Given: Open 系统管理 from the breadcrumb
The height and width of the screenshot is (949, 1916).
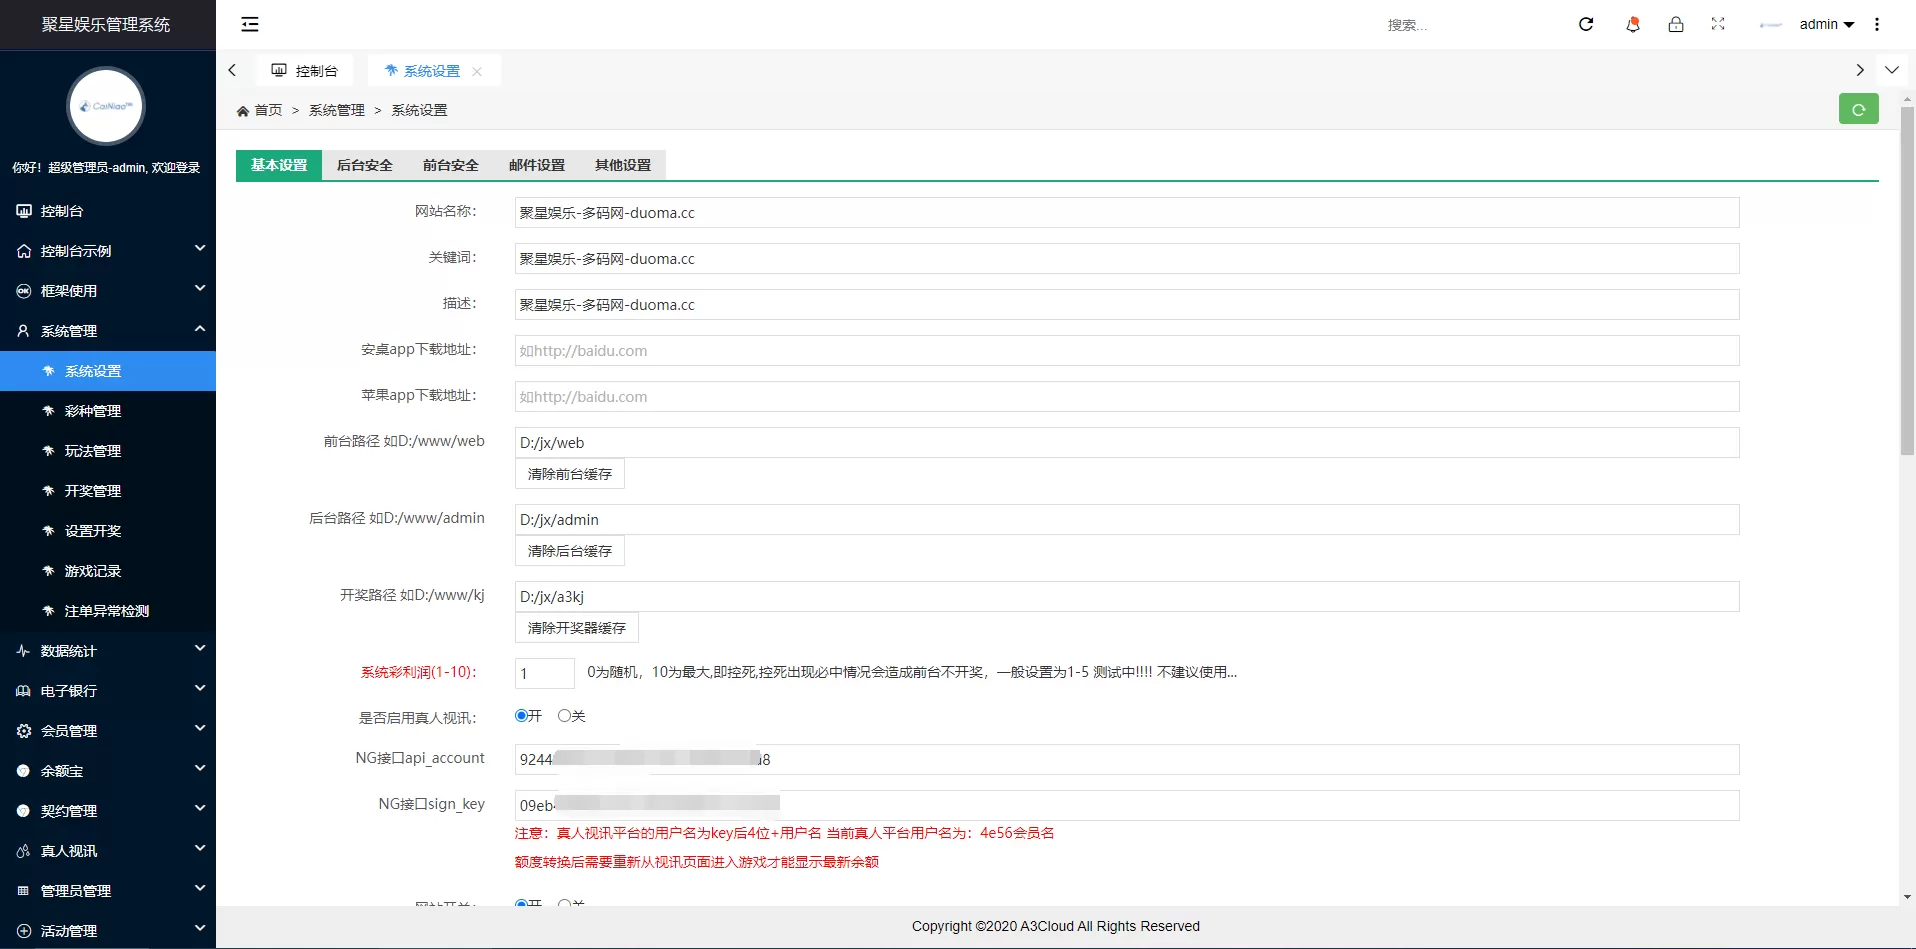Looking at the screenshot, I should pos(337,110).
